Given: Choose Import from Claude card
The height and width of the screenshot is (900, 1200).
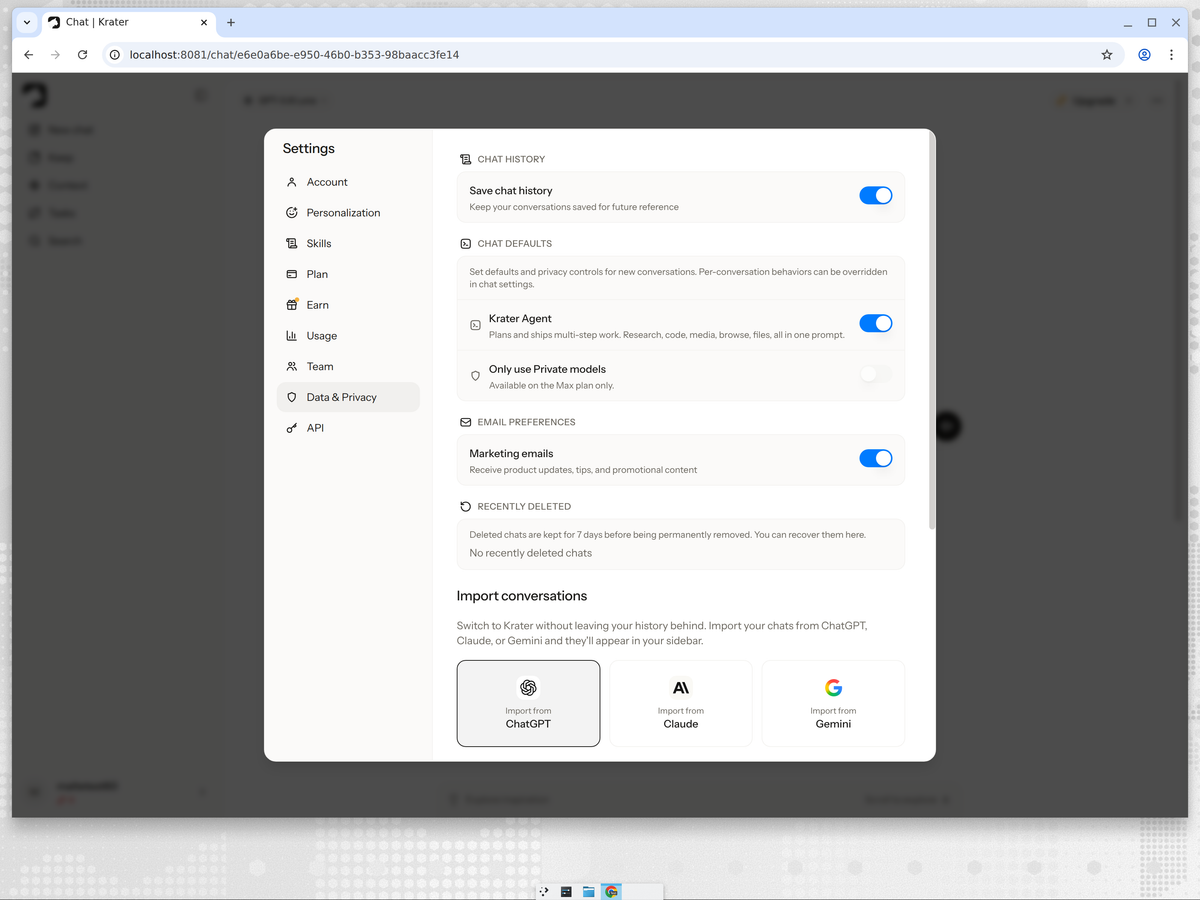Looking at the screenshot, I should 681,703.
